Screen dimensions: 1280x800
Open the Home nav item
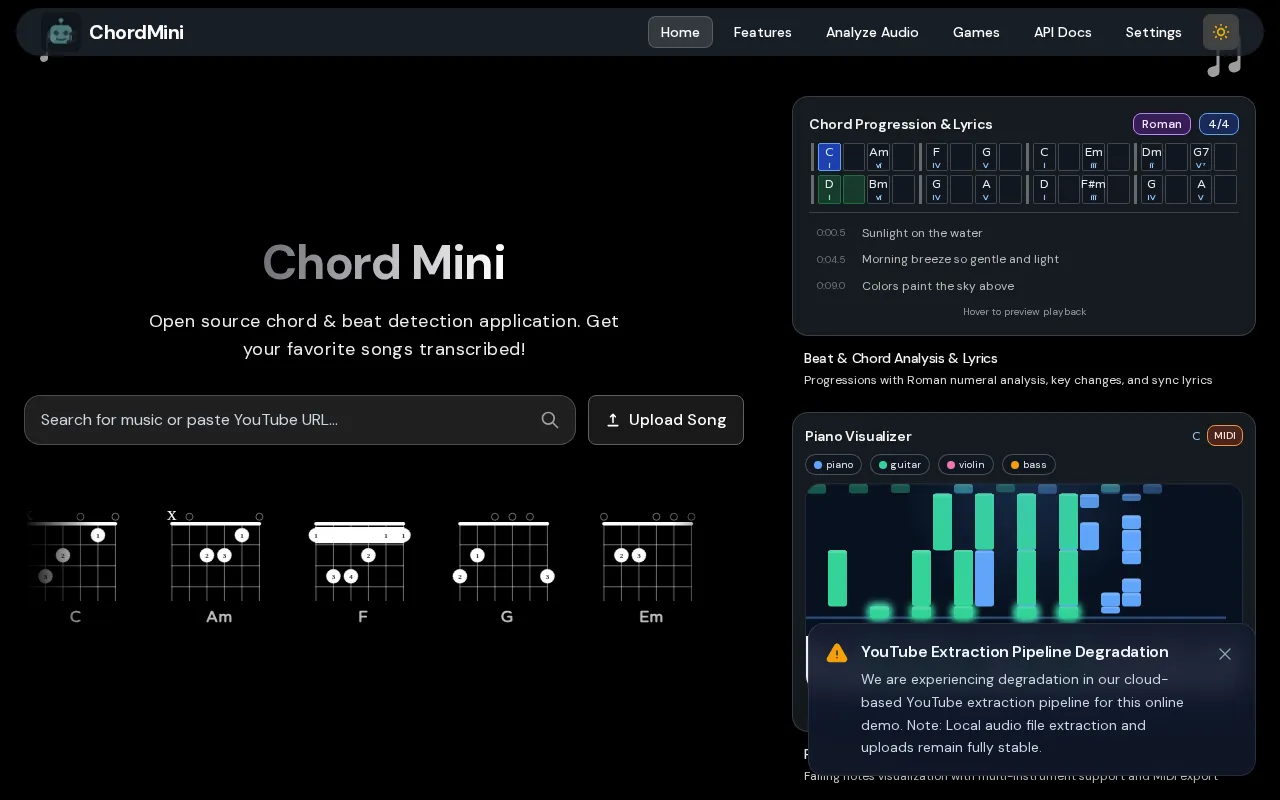(680, 32)
